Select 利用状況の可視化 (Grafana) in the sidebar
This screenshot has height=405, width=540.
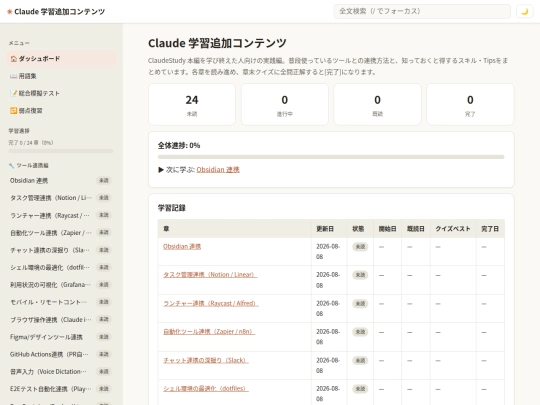[x=61, y=284]
